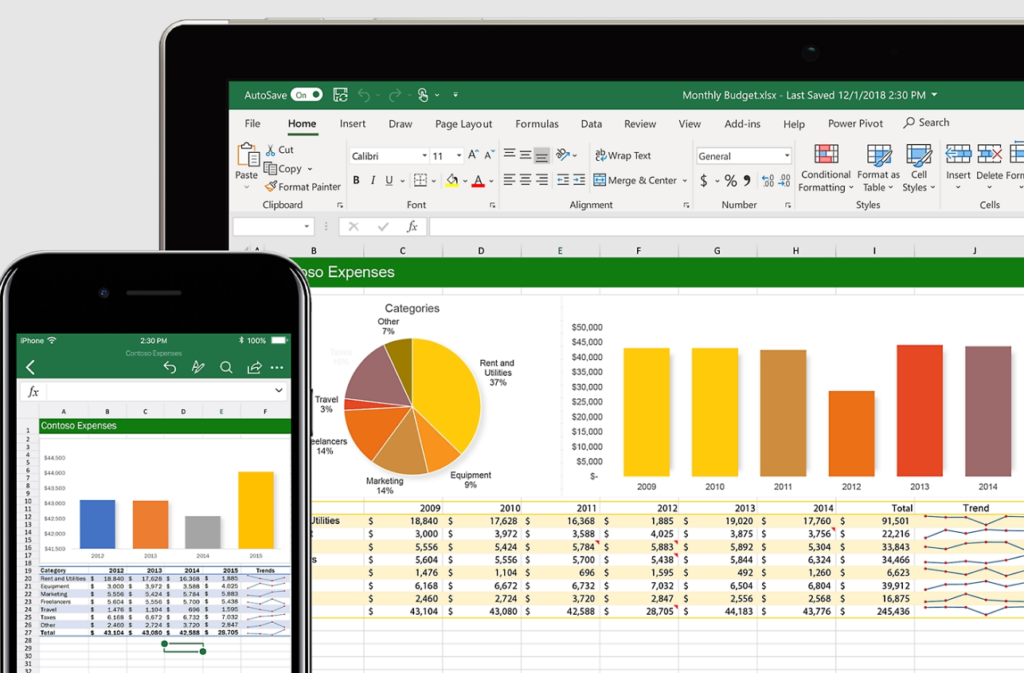Image resolution: width=1024 pixels, height=673 pixels.
Task: Open Search in the ribbon
Action: 926,122
